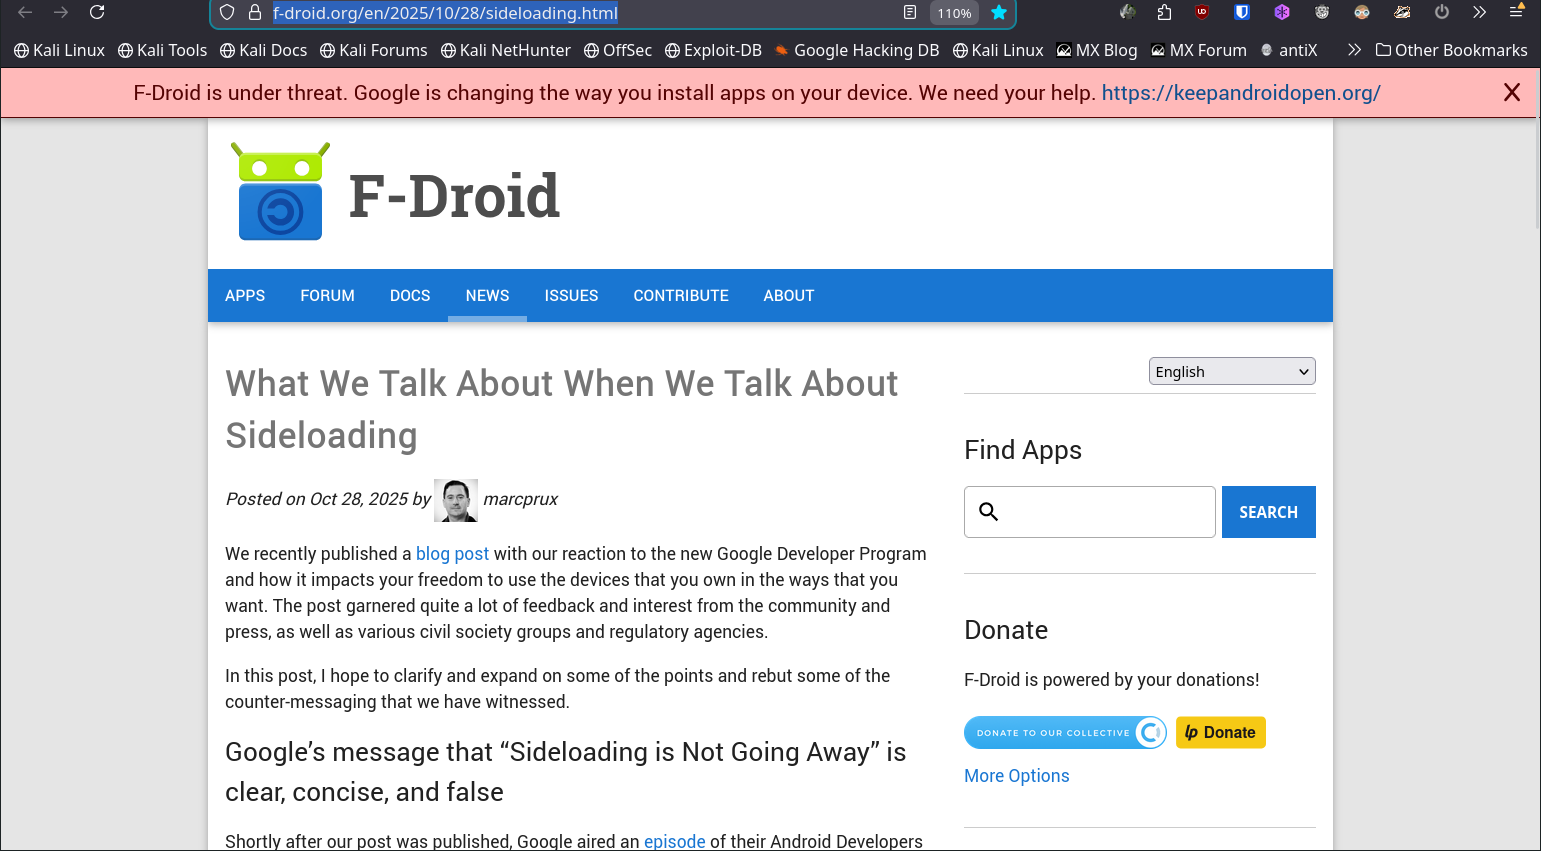
Task: Click the blue bookmark star icon
Action: 998,13
